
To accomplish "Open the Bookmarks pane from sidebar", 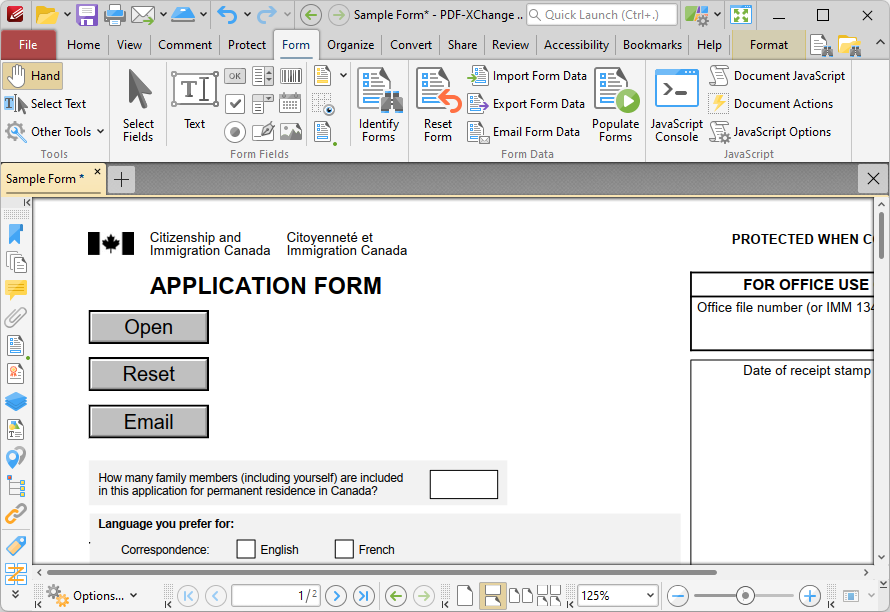I will tap(16, 234).
